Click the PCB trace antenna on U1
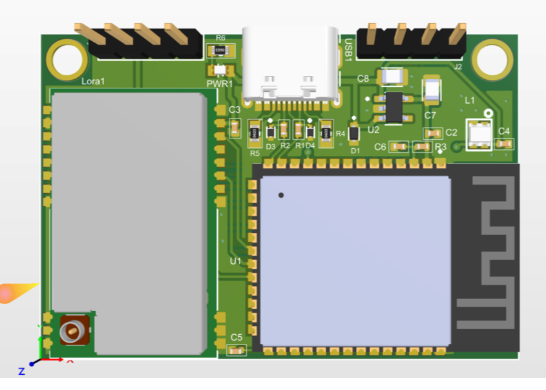The image size is (546, 390). (485, 252)
